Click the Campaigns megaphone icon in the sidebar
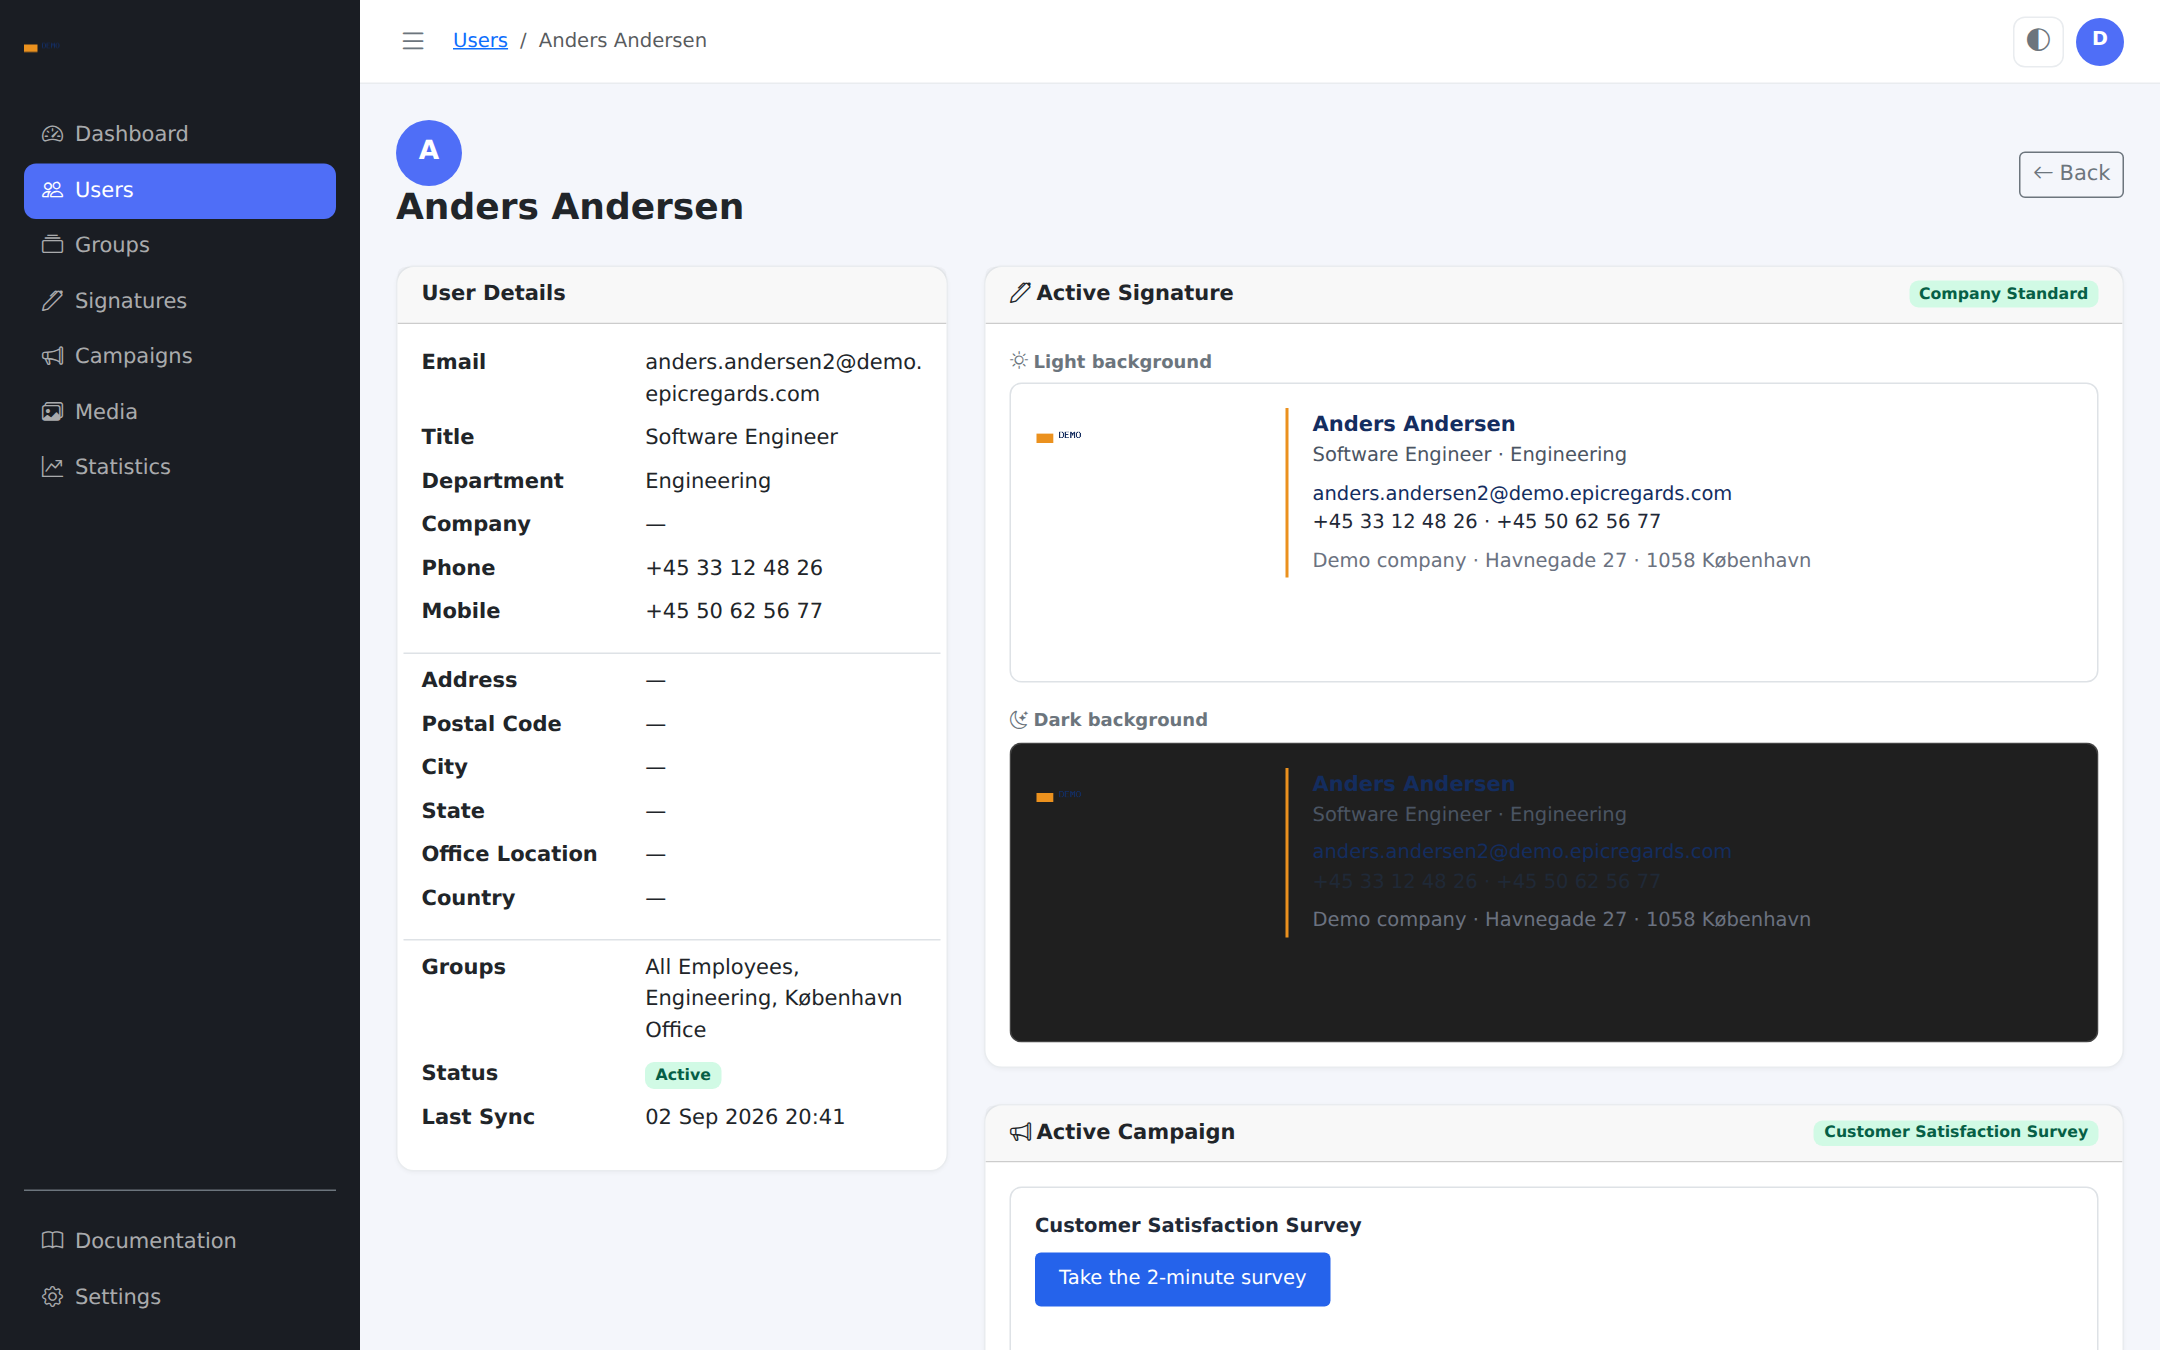This screenshot has width=2160, height=1350. 52,356
